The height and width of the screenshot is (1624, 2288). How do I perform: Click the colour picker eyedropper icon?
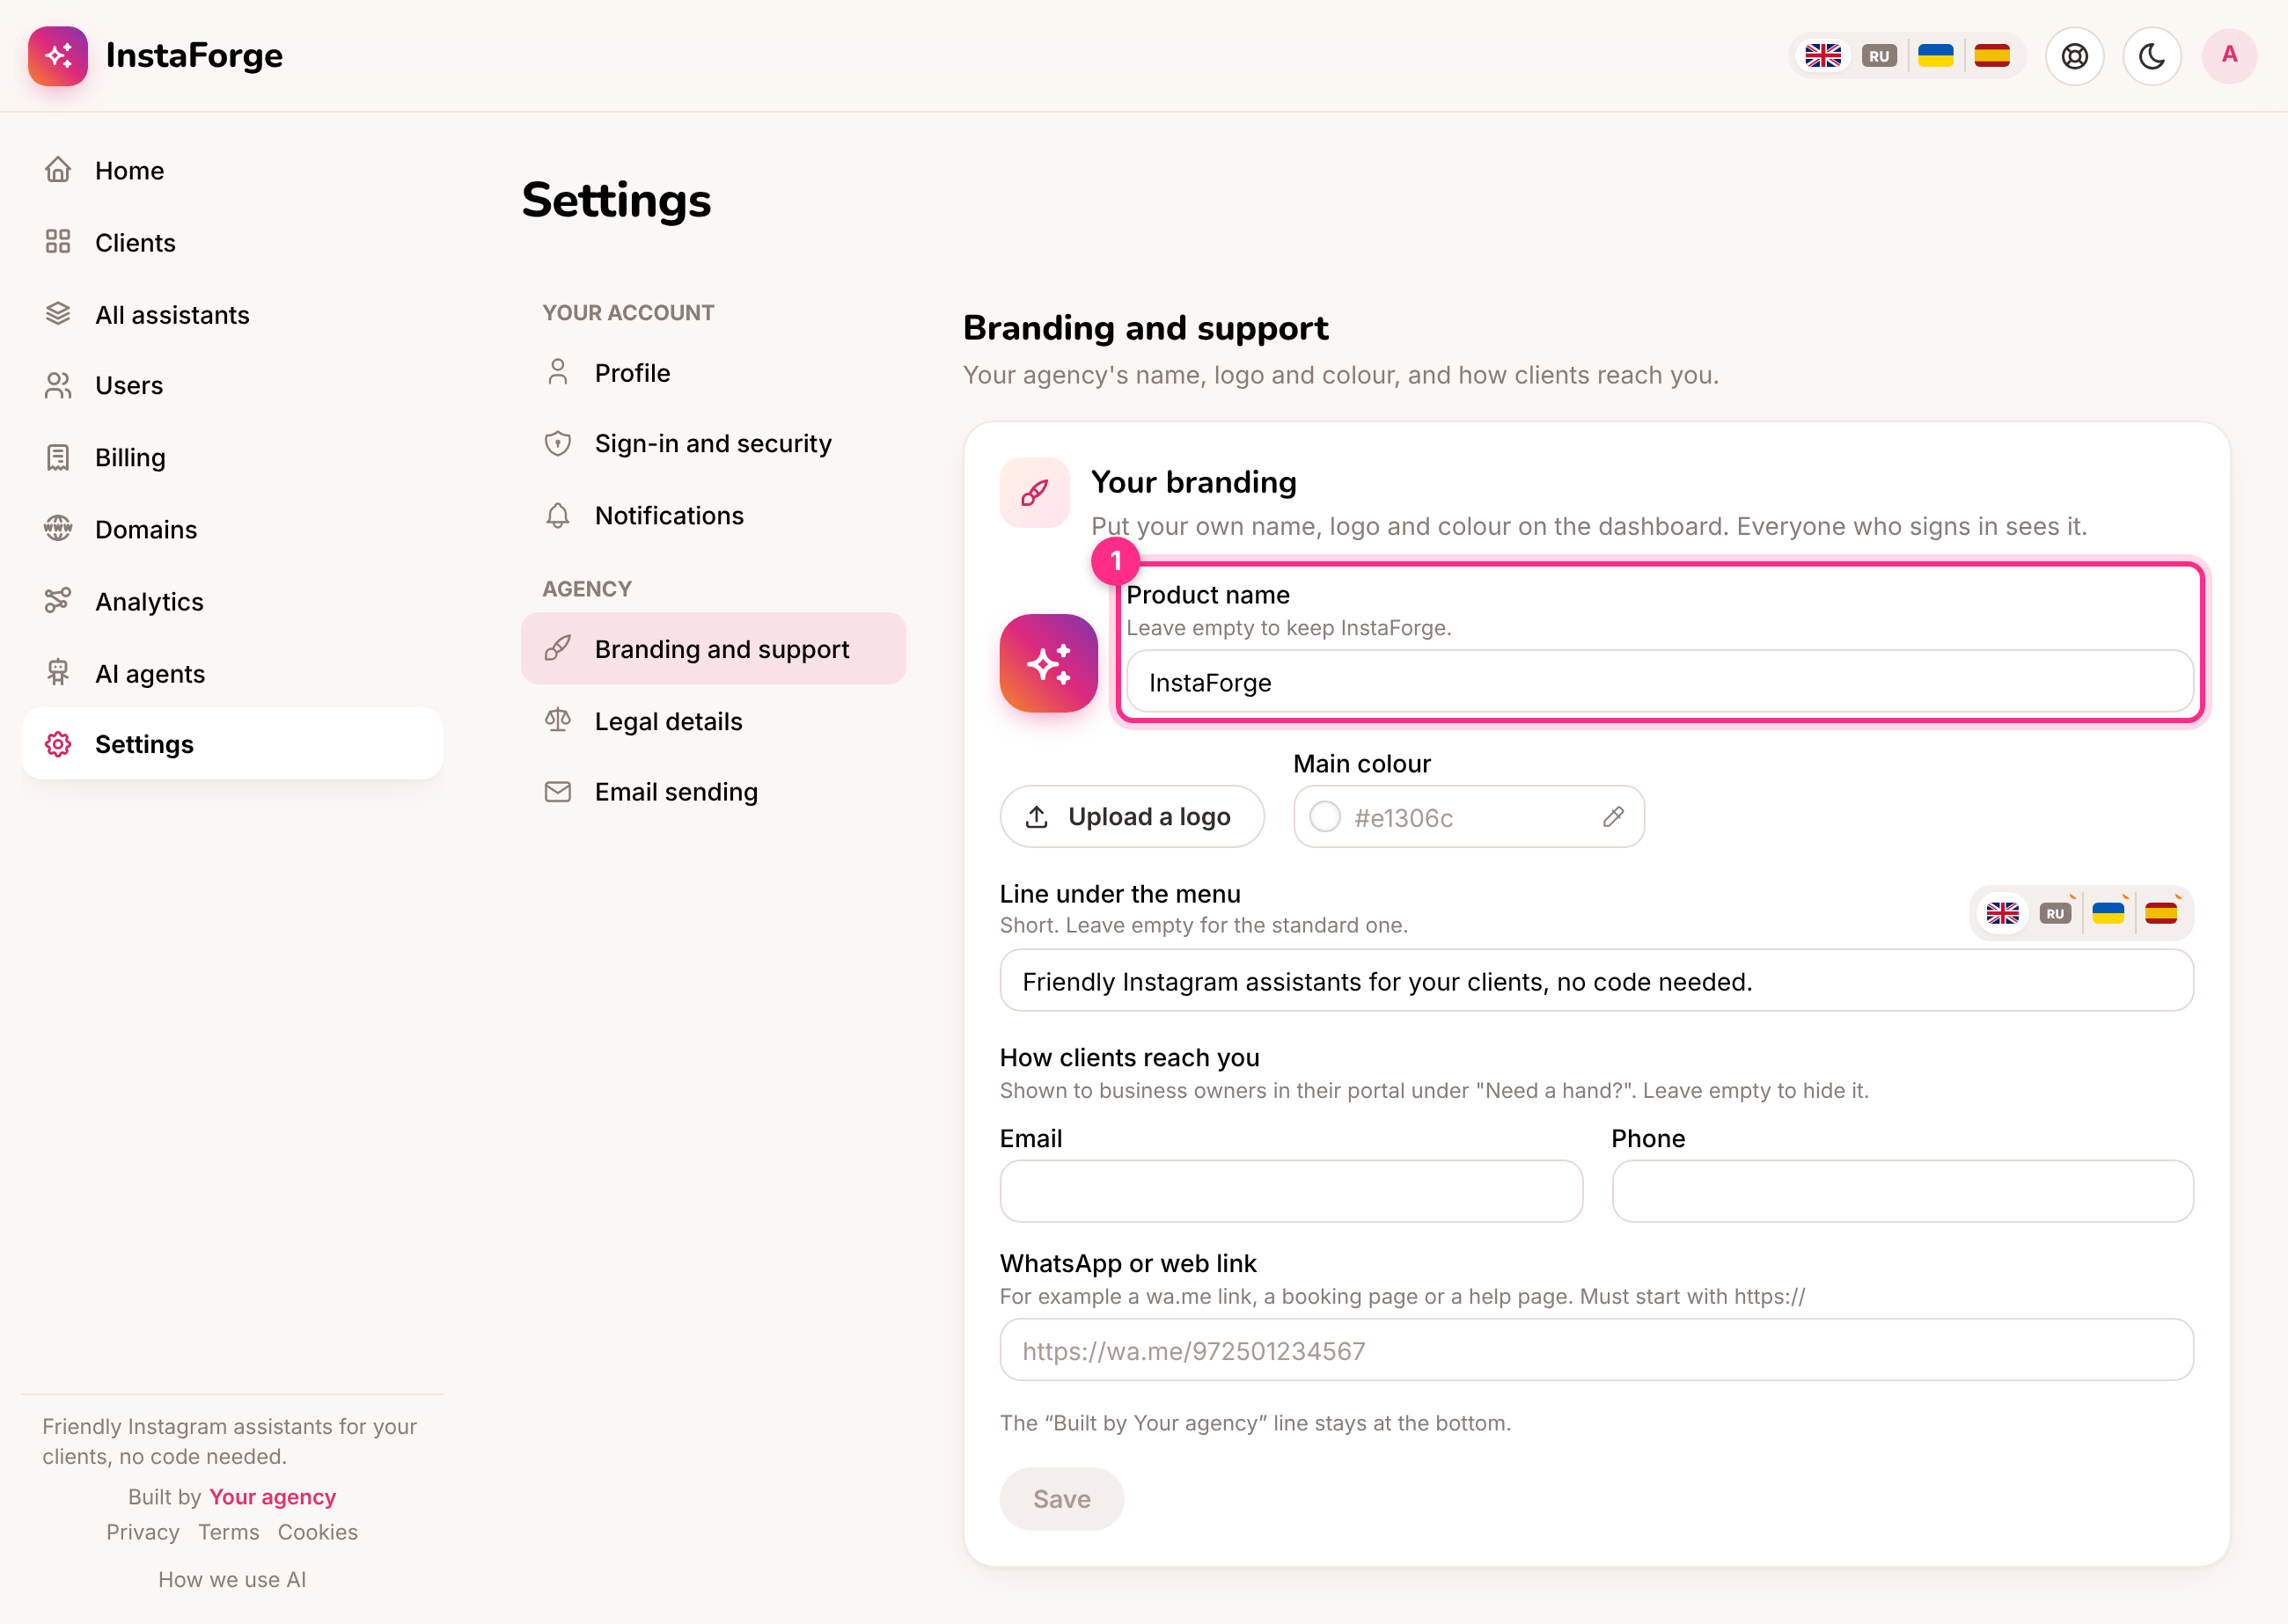1613,817
